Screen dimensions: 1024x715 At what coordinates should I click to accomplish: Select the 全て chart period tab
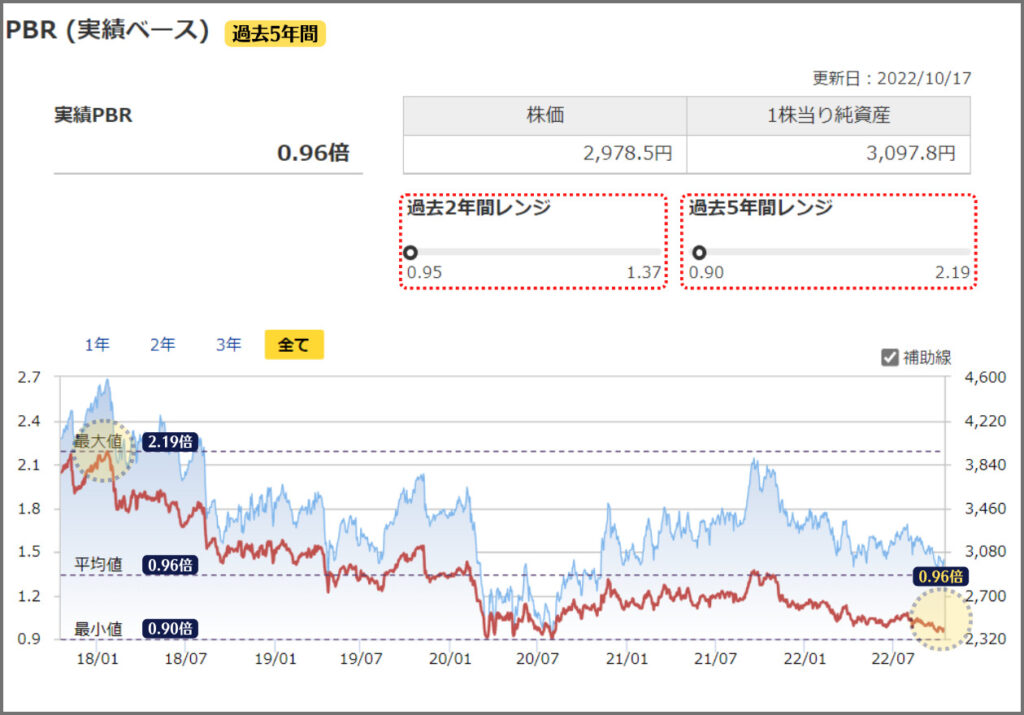294,345
